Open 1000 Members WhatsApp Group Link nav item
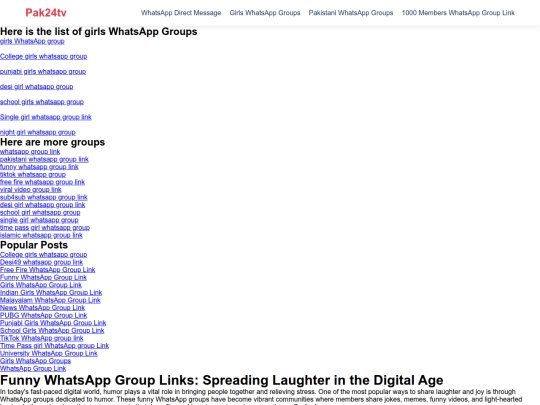 tap(458, 13)
